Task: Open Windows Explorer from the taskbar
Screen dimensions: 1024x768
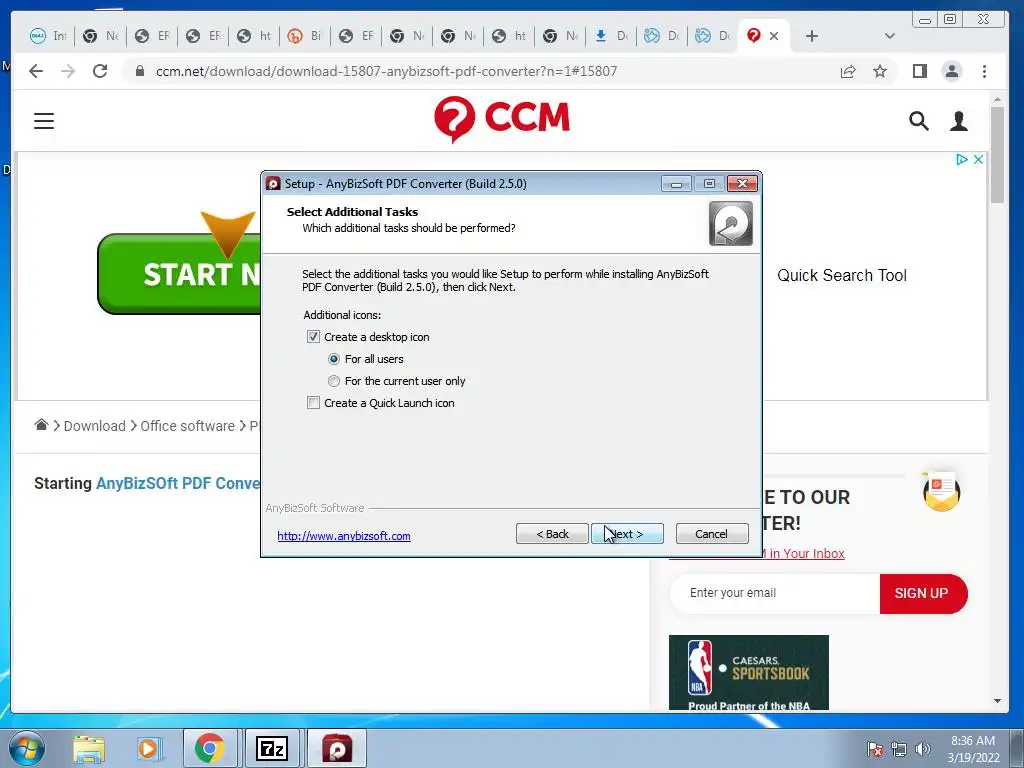Action: click(x=89, y=748)
